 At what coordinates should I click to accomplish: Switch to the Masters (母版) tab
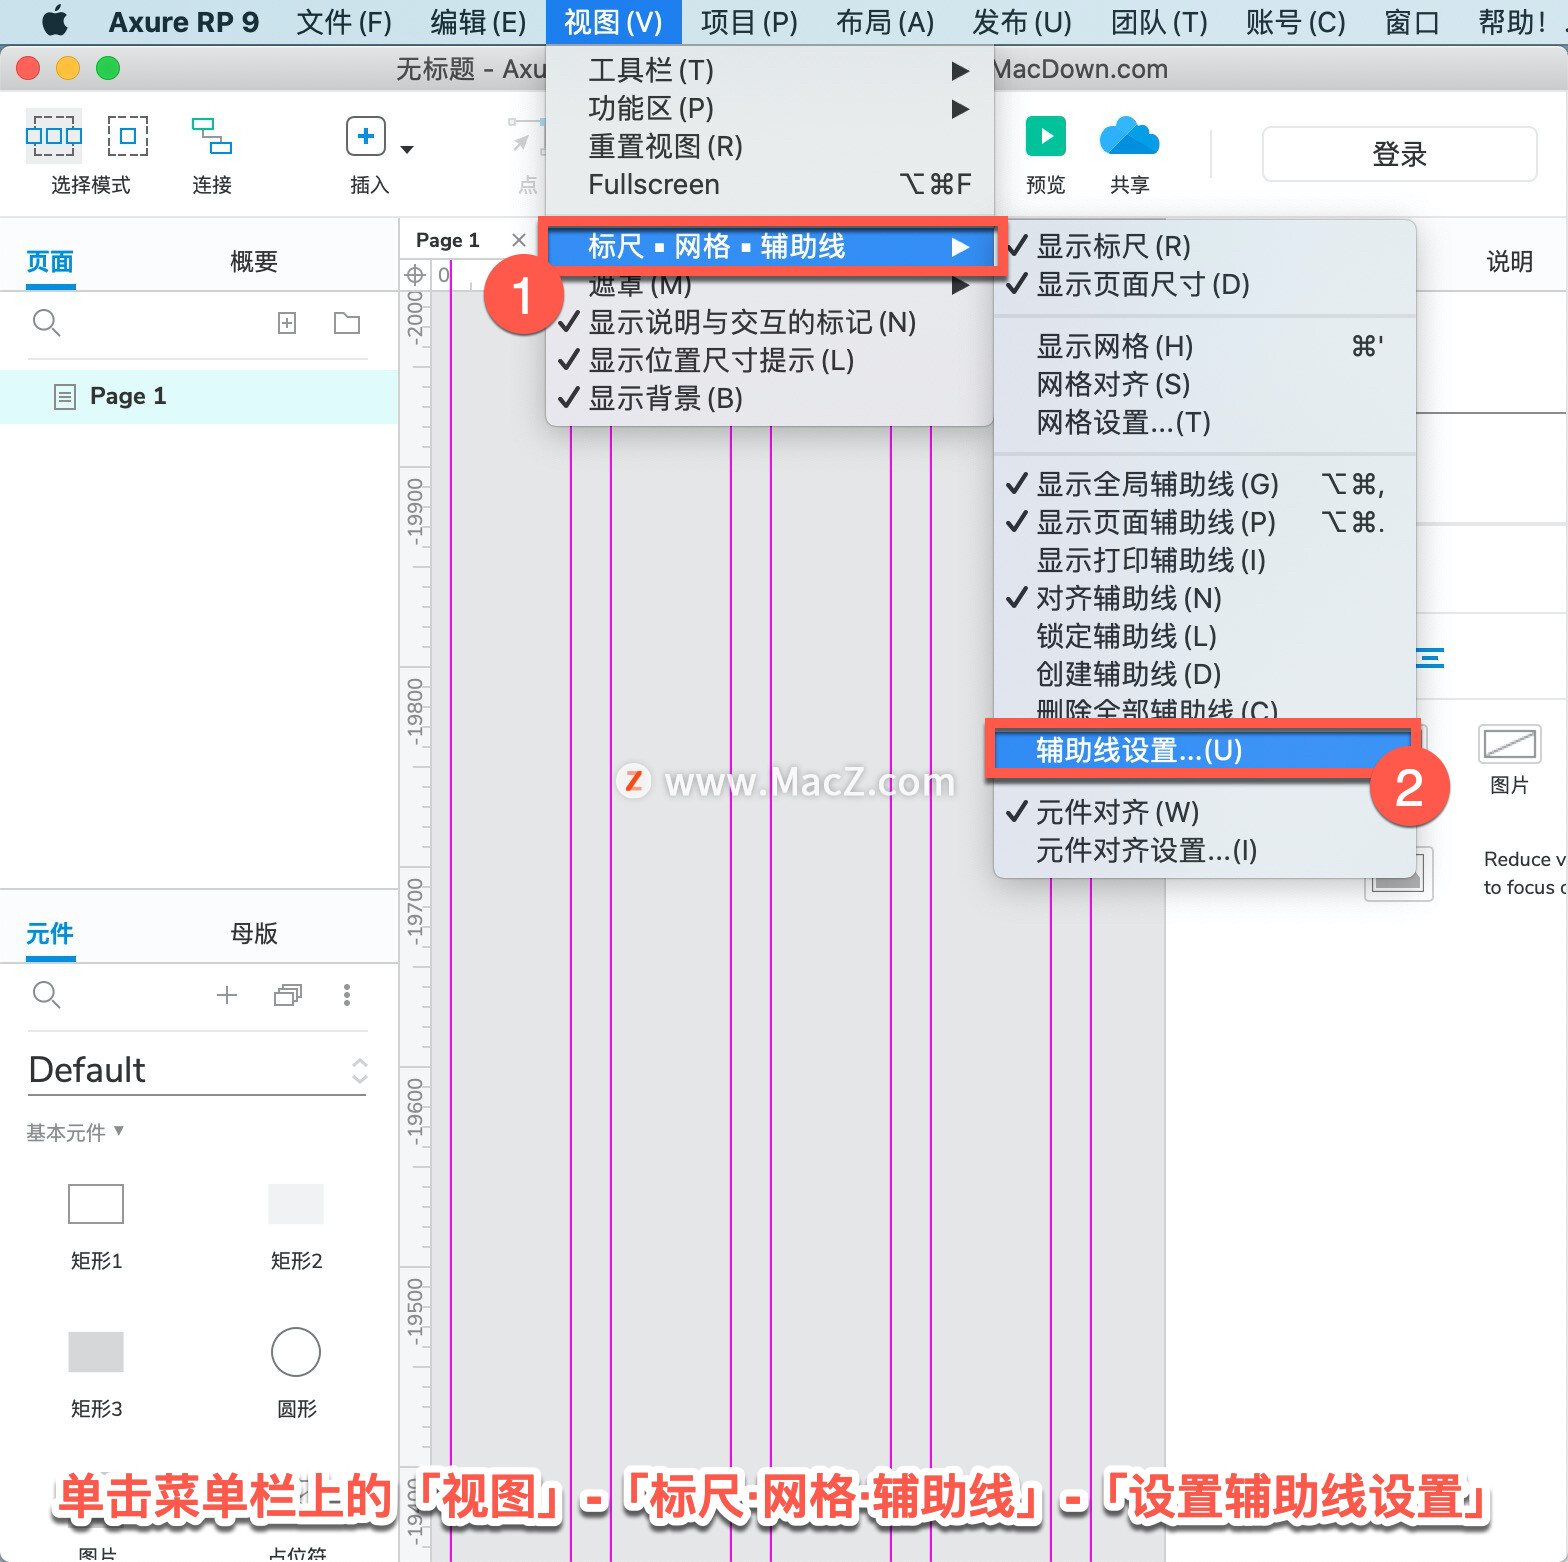(x=253, y=933)
